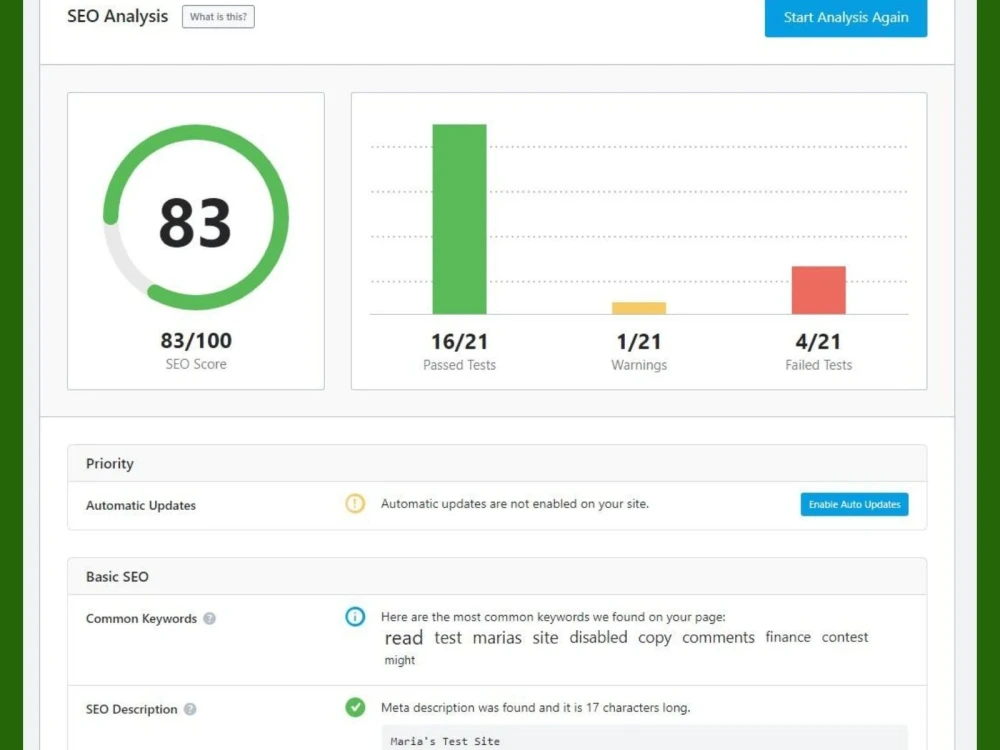Click 'Meta description was found' message

pyautogui.click(x=535, y=708)
